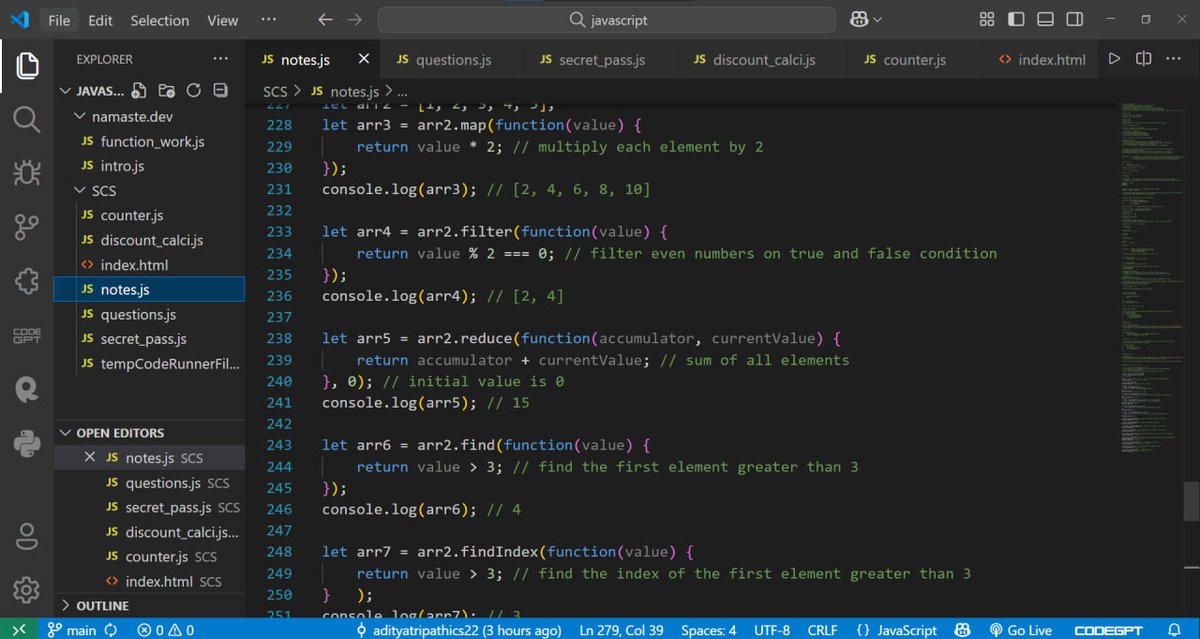
Task: Switch to the questions.js tab
Action: (x=453, y=60)
